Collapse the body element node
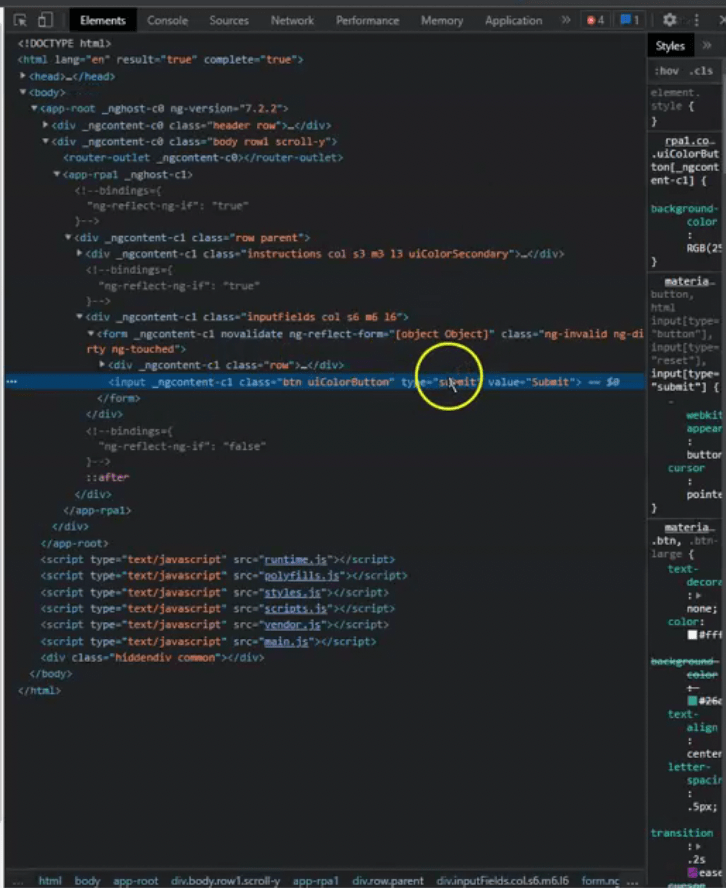This screenshot has height=888, width=726. coord(23,92)
